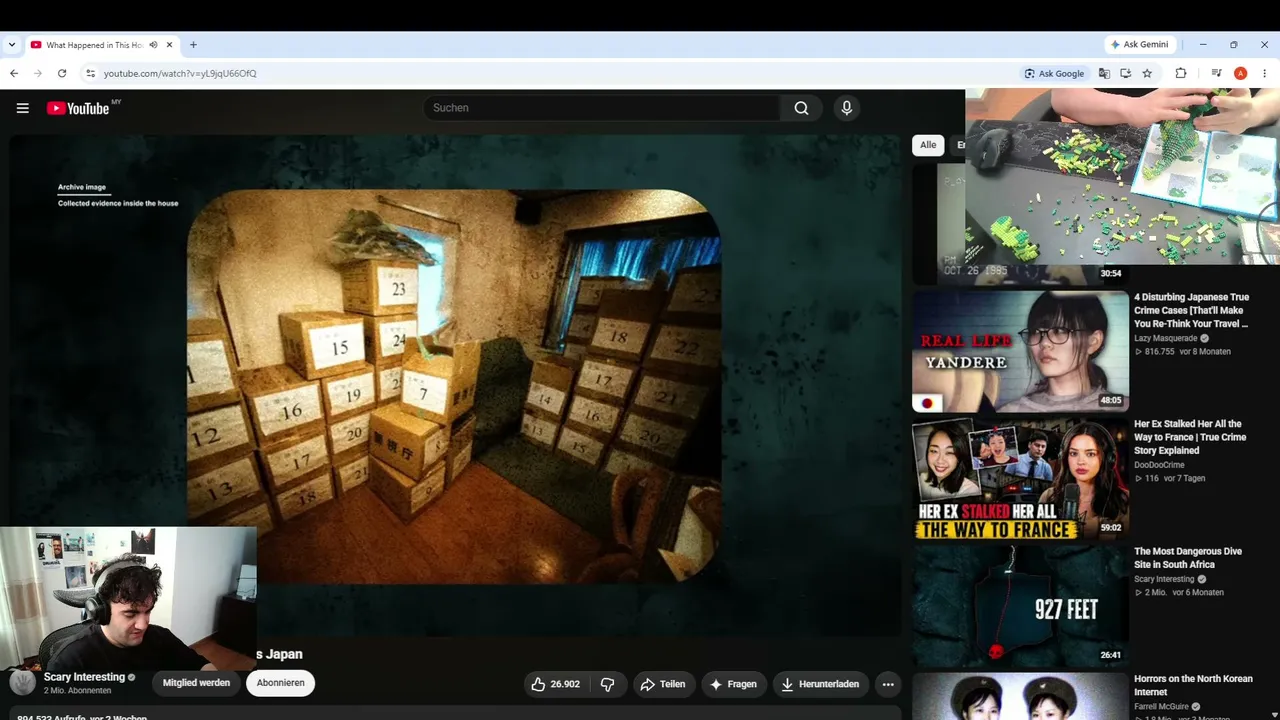The width and height of the screenshot is (1280, 720).
Task: Open '4 Disturbing Japanese True Crime Cases' title
Action: (1191, 310)
